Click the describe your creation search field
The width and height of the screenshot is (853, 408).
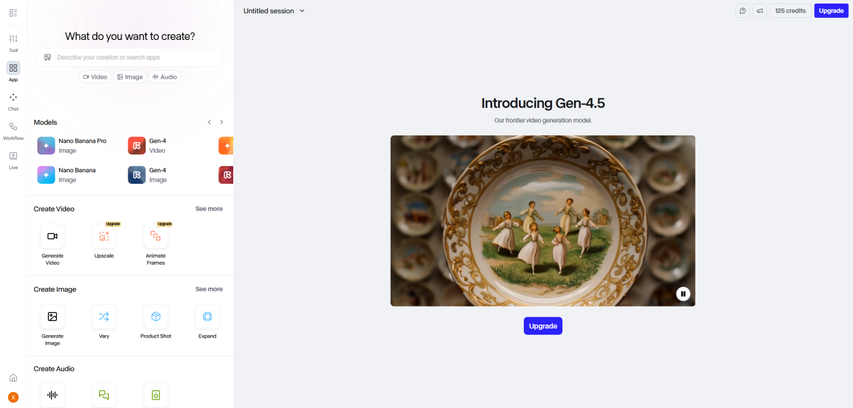point(130,57)
